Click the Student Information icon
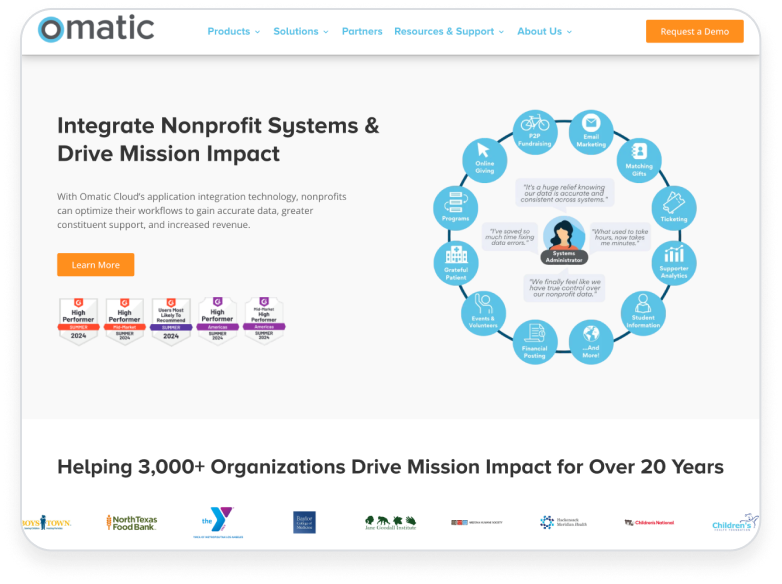The width and height of the screenshot is (782, 584). [643, 313]
